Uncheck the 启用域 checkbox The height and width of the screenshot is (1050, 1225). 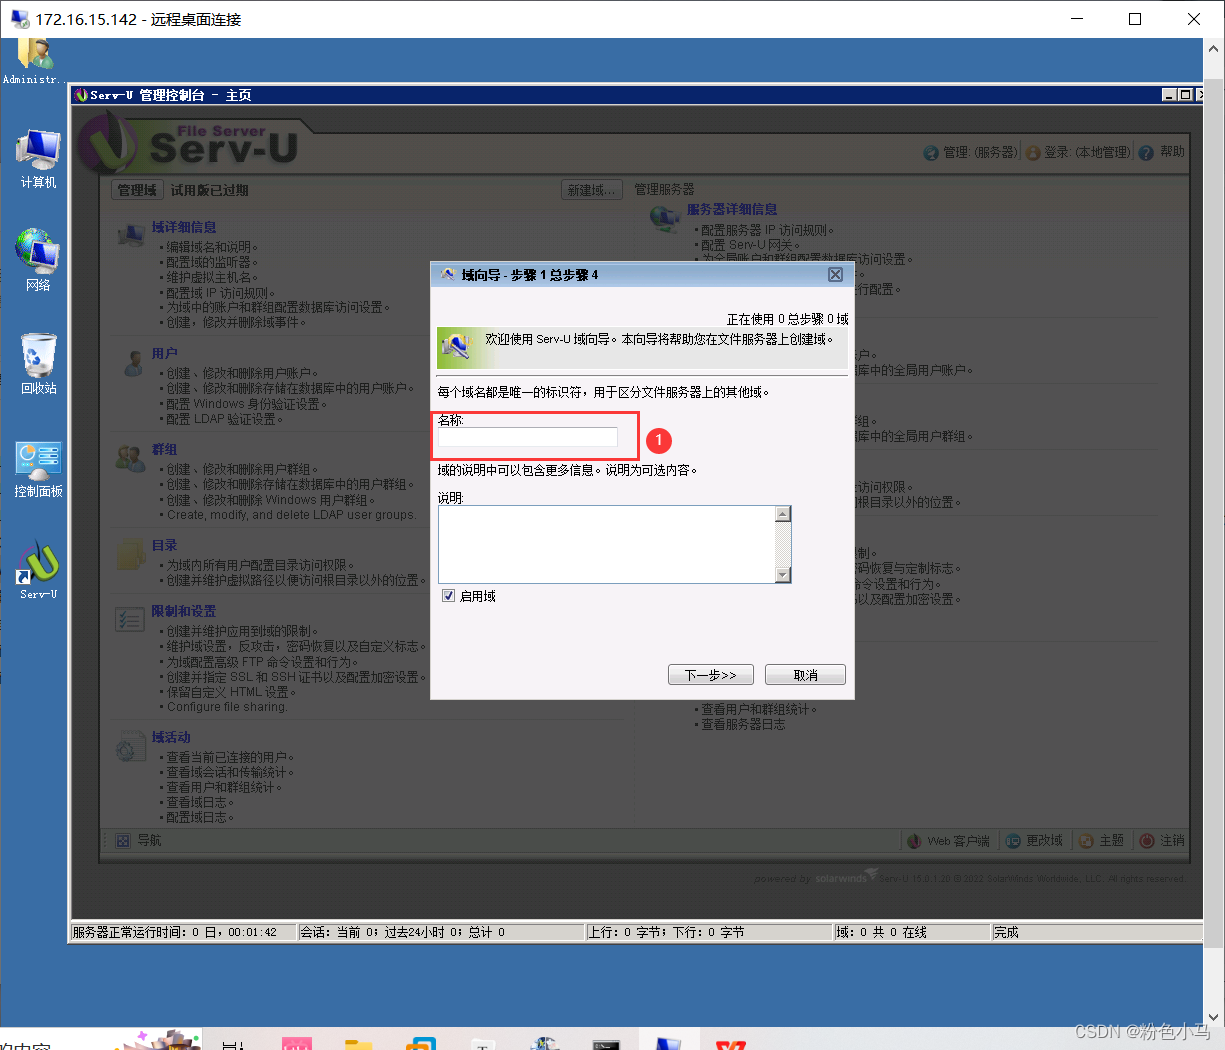coord(449,596)
